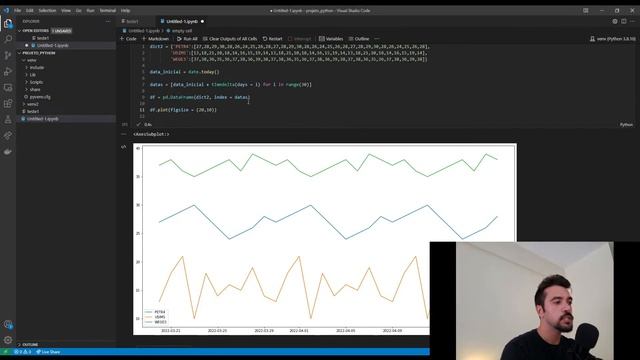The height and width of the screenshot is (360, 640).
Task: Open the Search view in activity bar
Action: tap(8, 39)
